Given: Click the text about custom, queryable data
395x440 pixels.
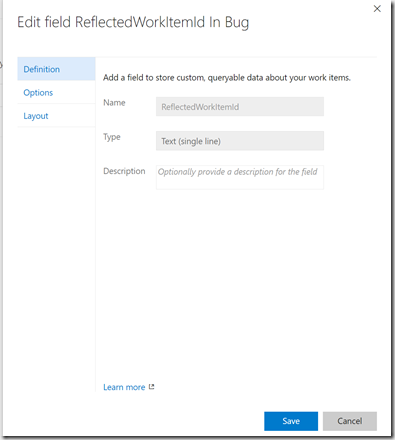Looking at the screenshot, I should tap(227, 78).
